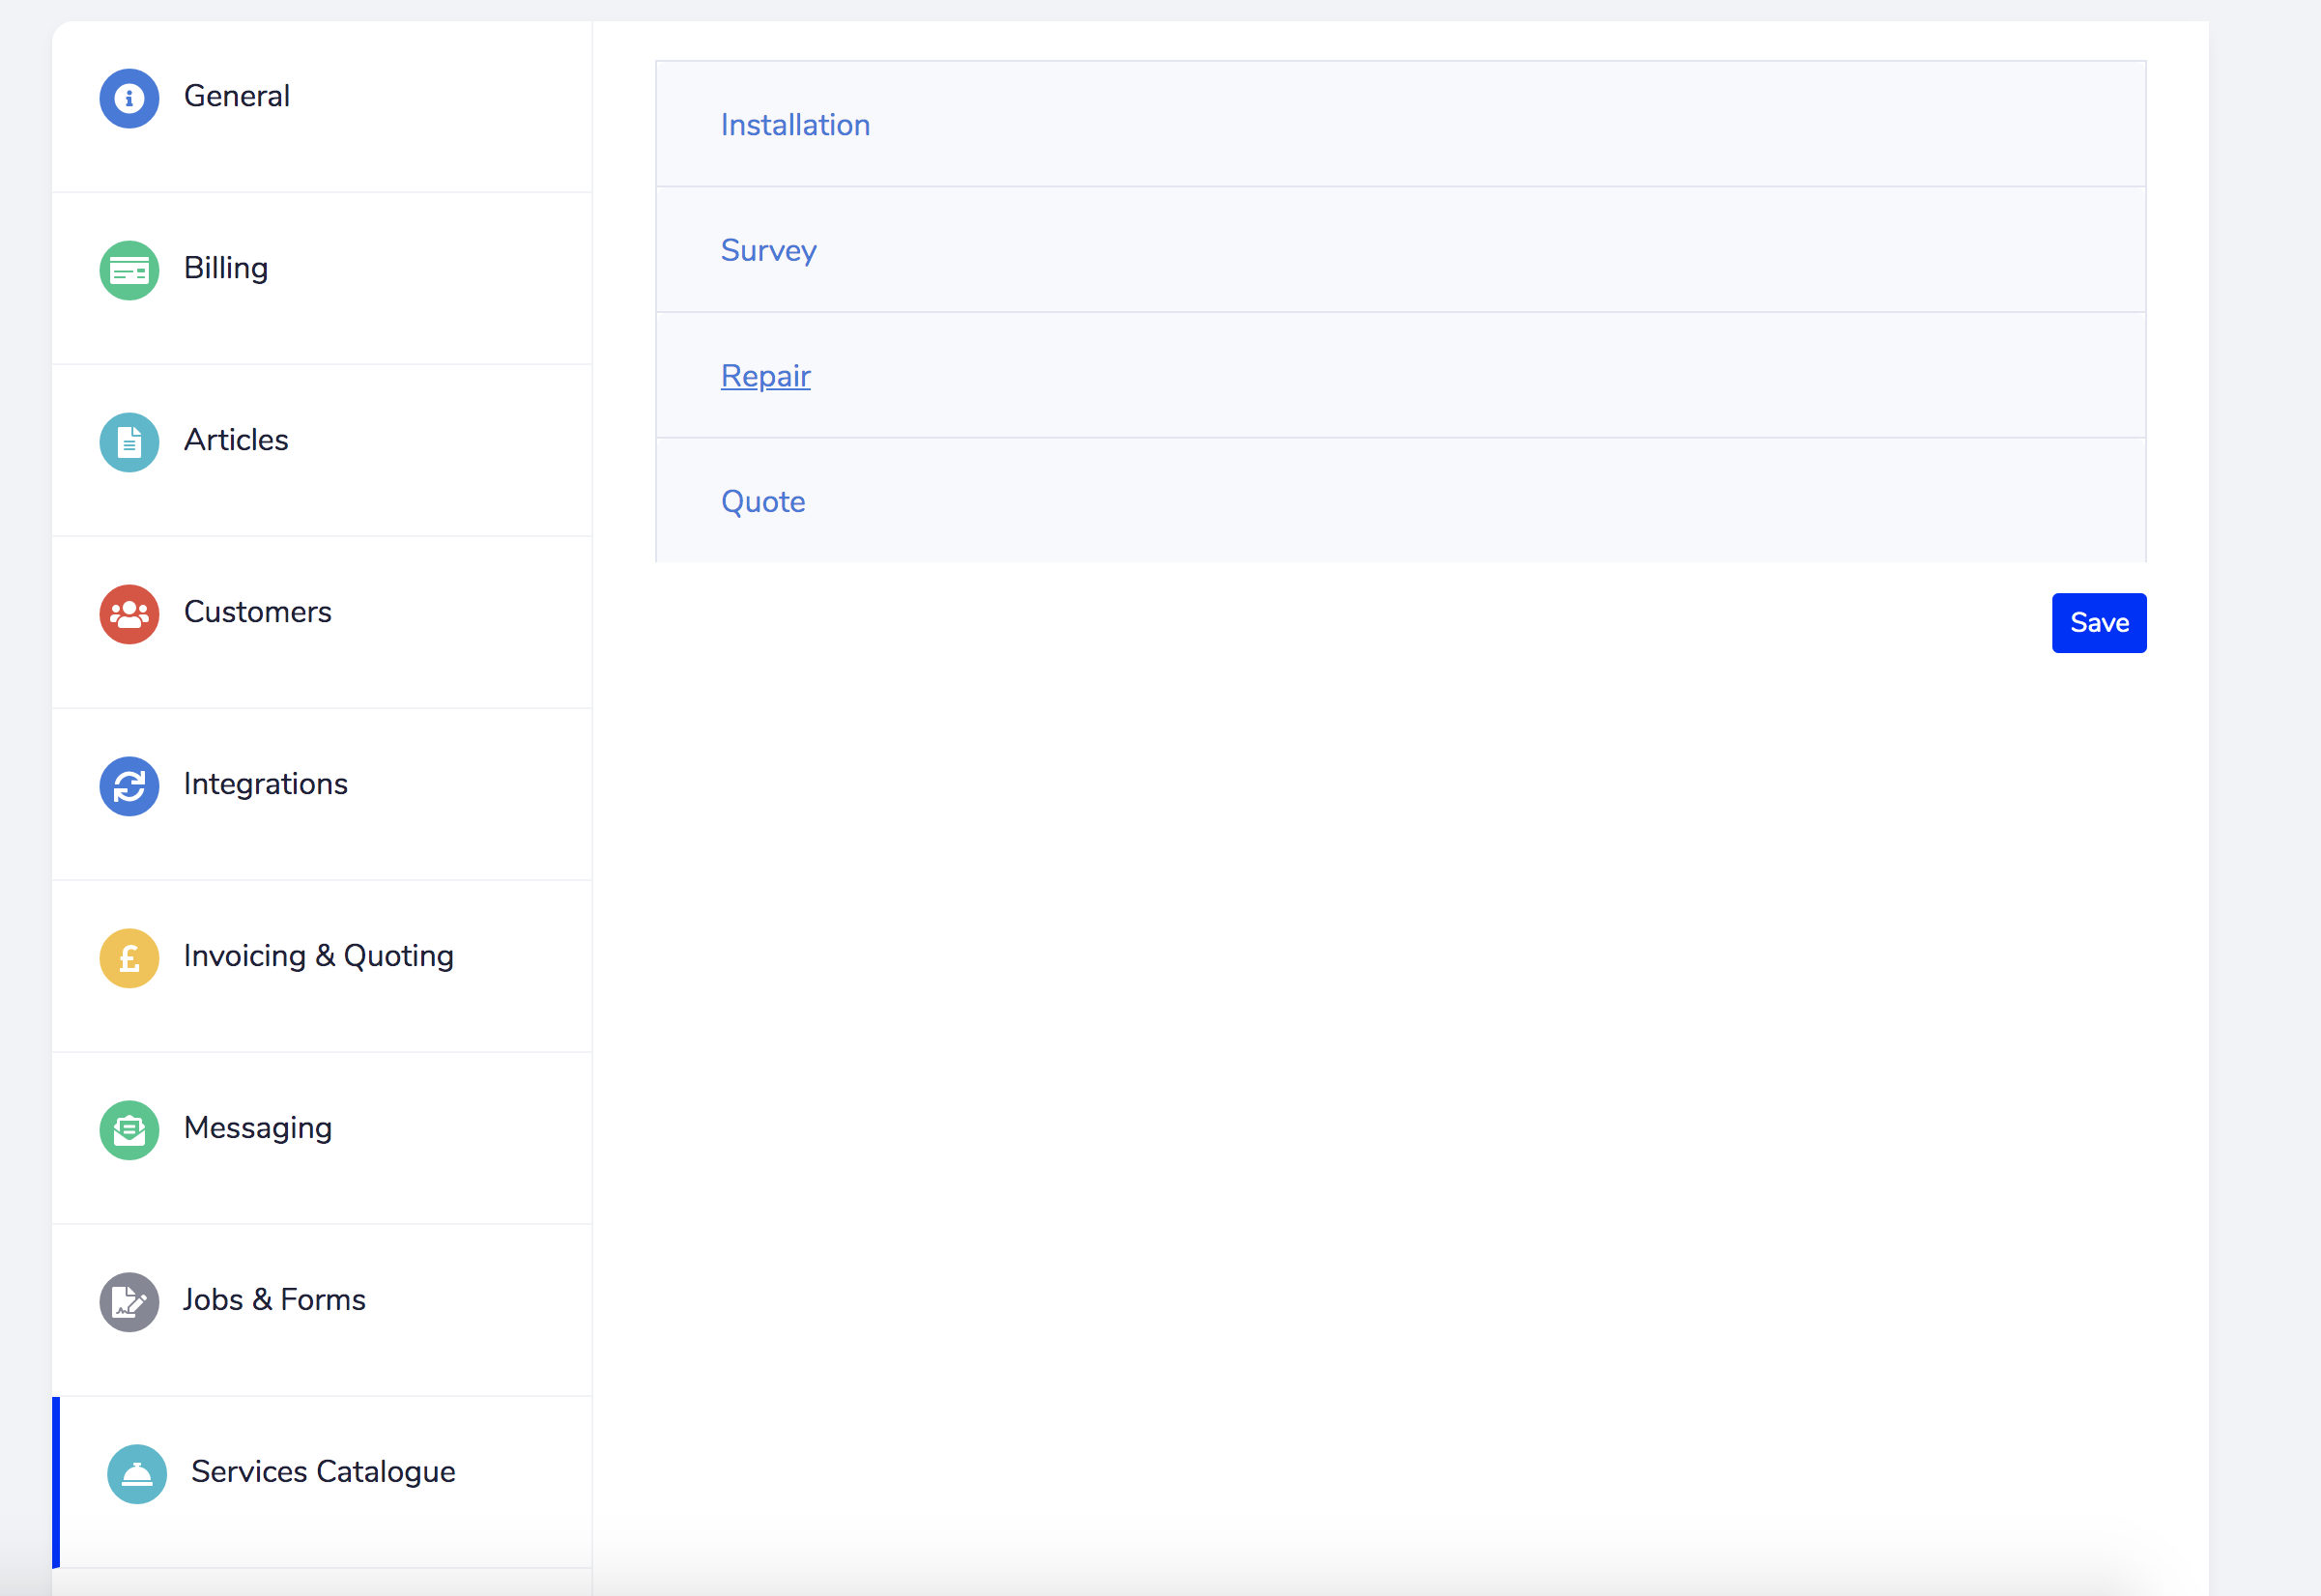Go to Invoicing & Quoting
2321x1596 pixels.
322,967
